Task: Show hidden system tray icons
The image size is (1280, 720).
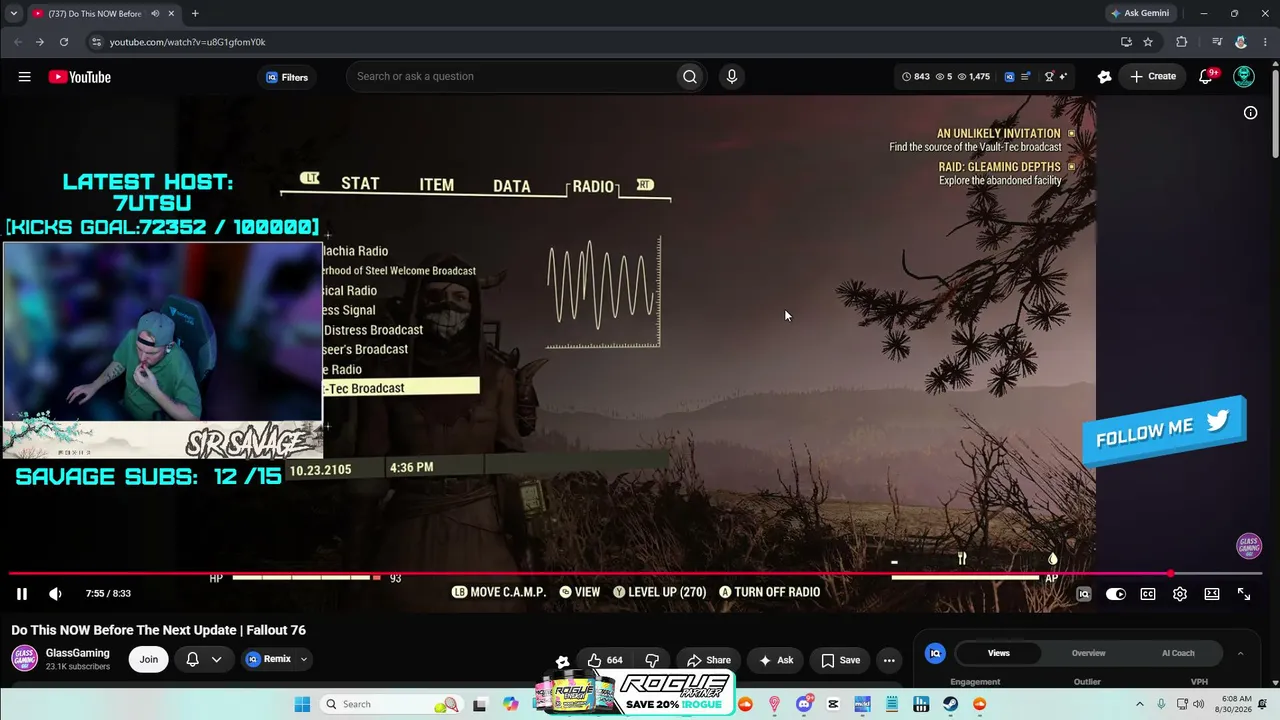Action: click(x=1139, y=704)
